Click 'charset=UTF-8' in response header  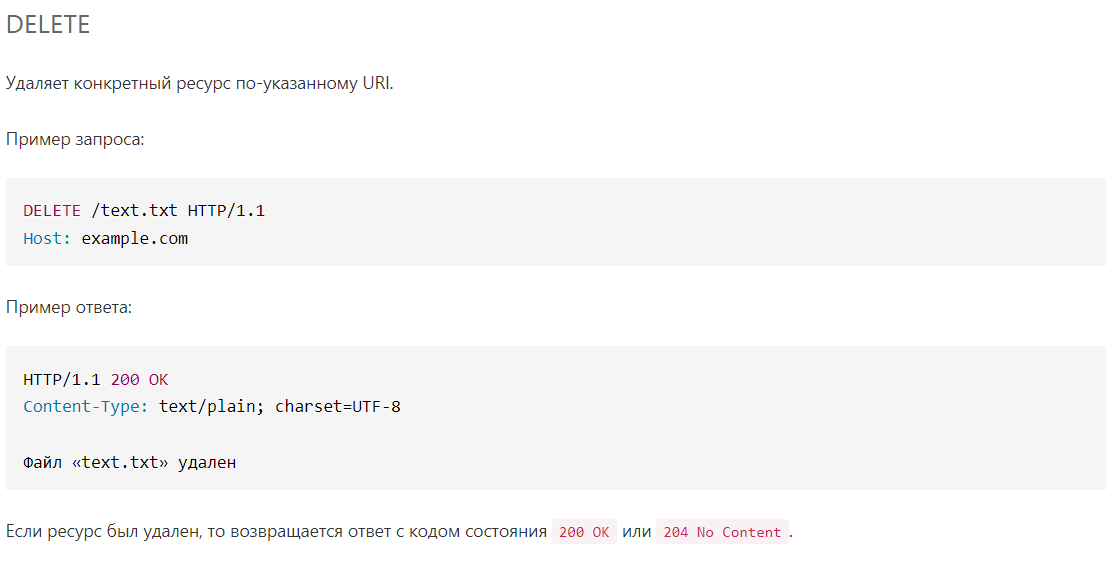(338, 407)
